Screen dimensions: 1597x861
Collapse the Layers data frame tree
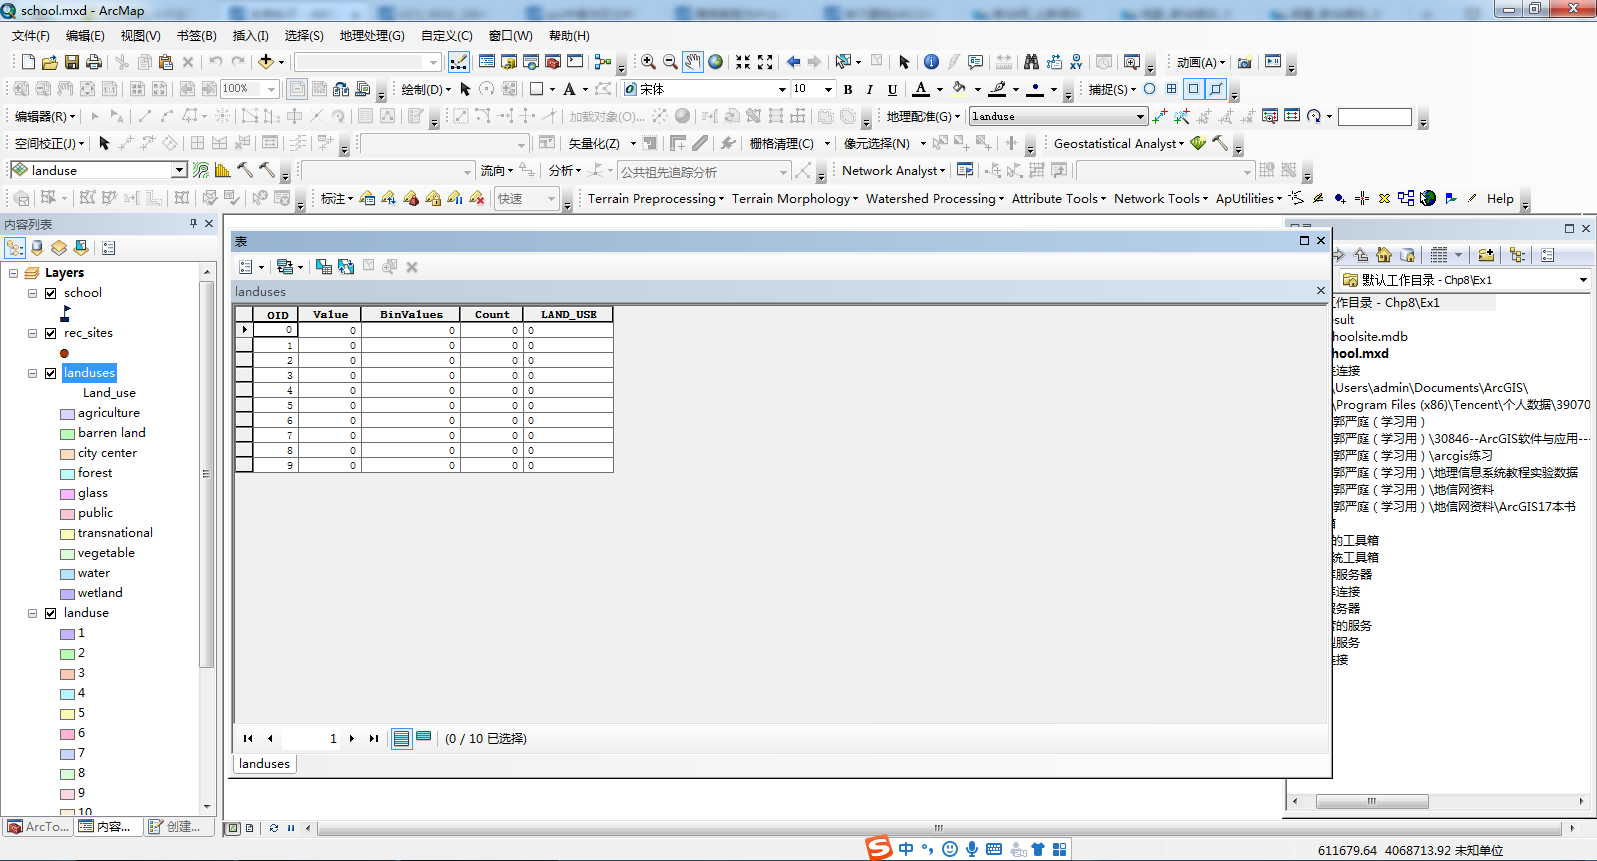13,273
